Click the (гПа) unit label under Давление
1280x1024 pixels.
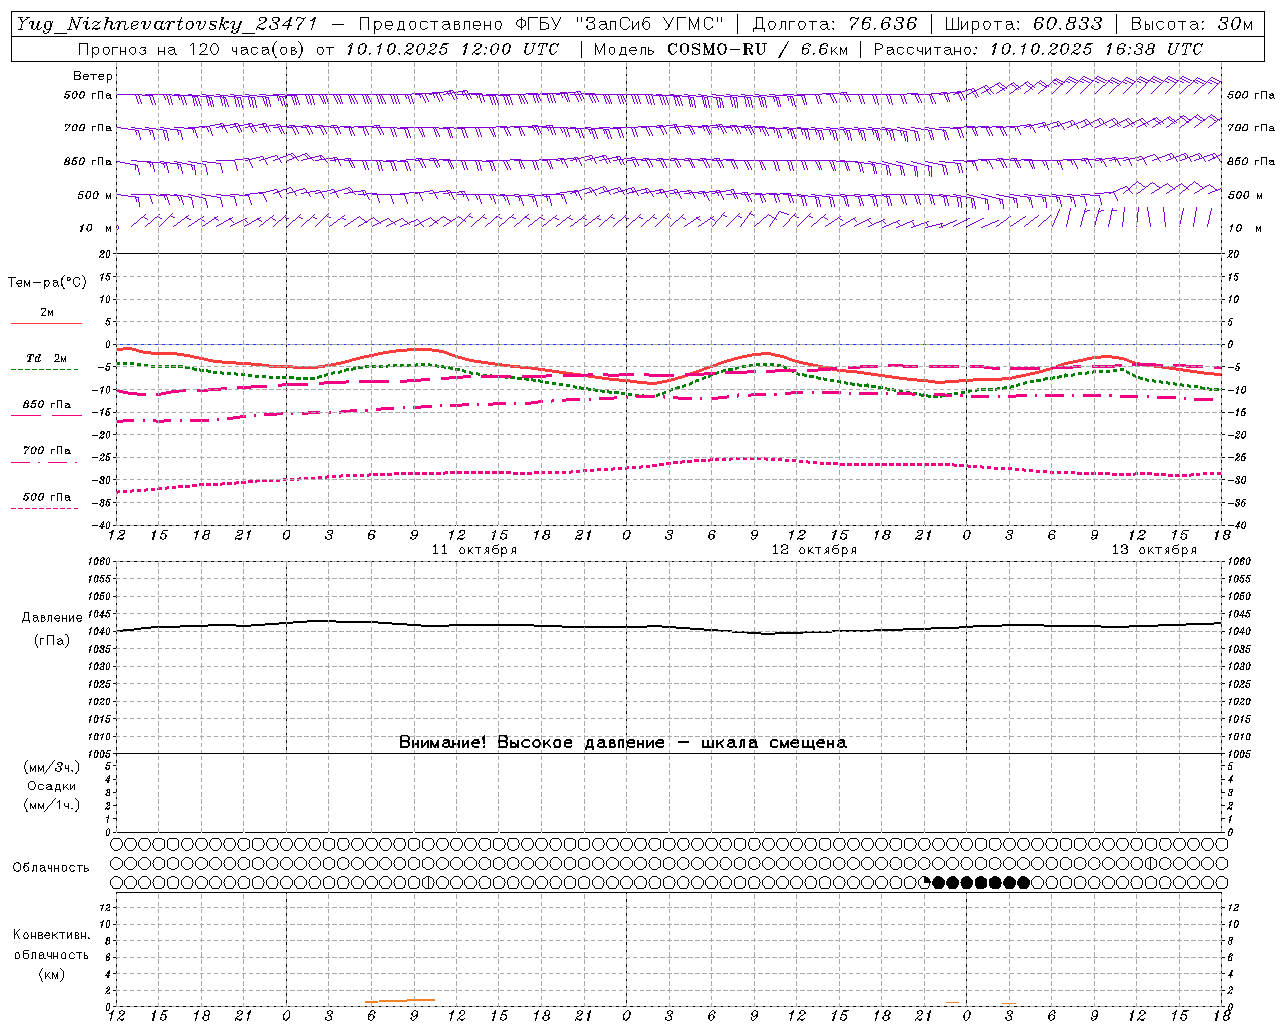52,640
